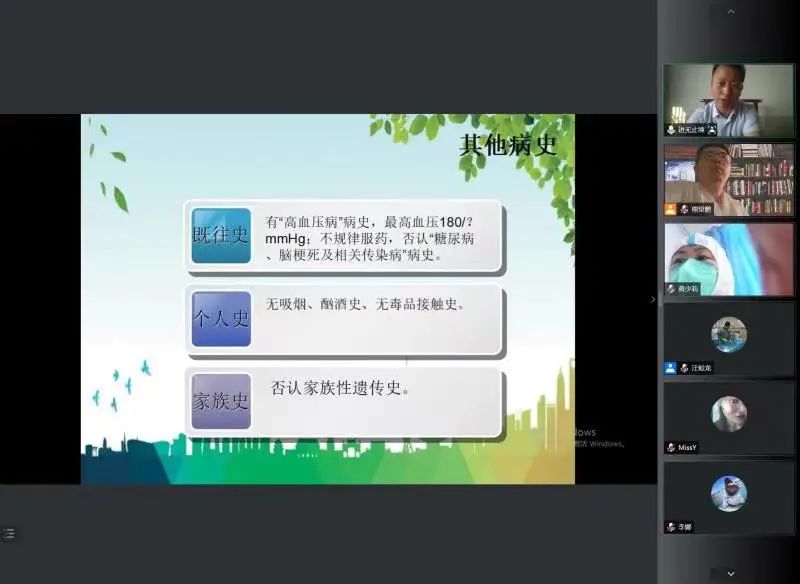Click the blue contact icon beside 汪蛟龙

[x=670, y=368]
